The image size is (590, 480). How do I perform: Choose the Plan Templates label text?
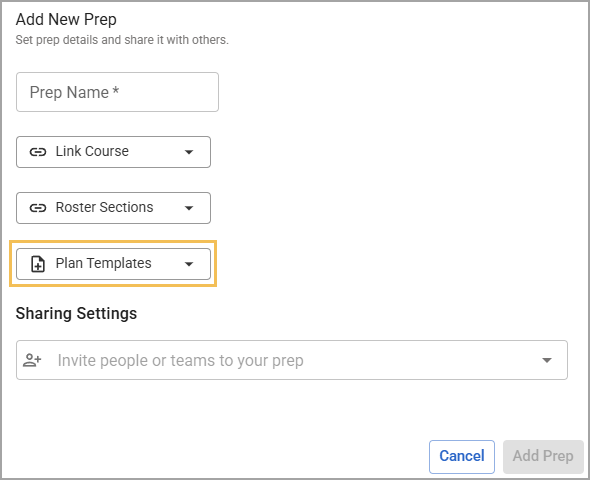(x=103, y=263)
